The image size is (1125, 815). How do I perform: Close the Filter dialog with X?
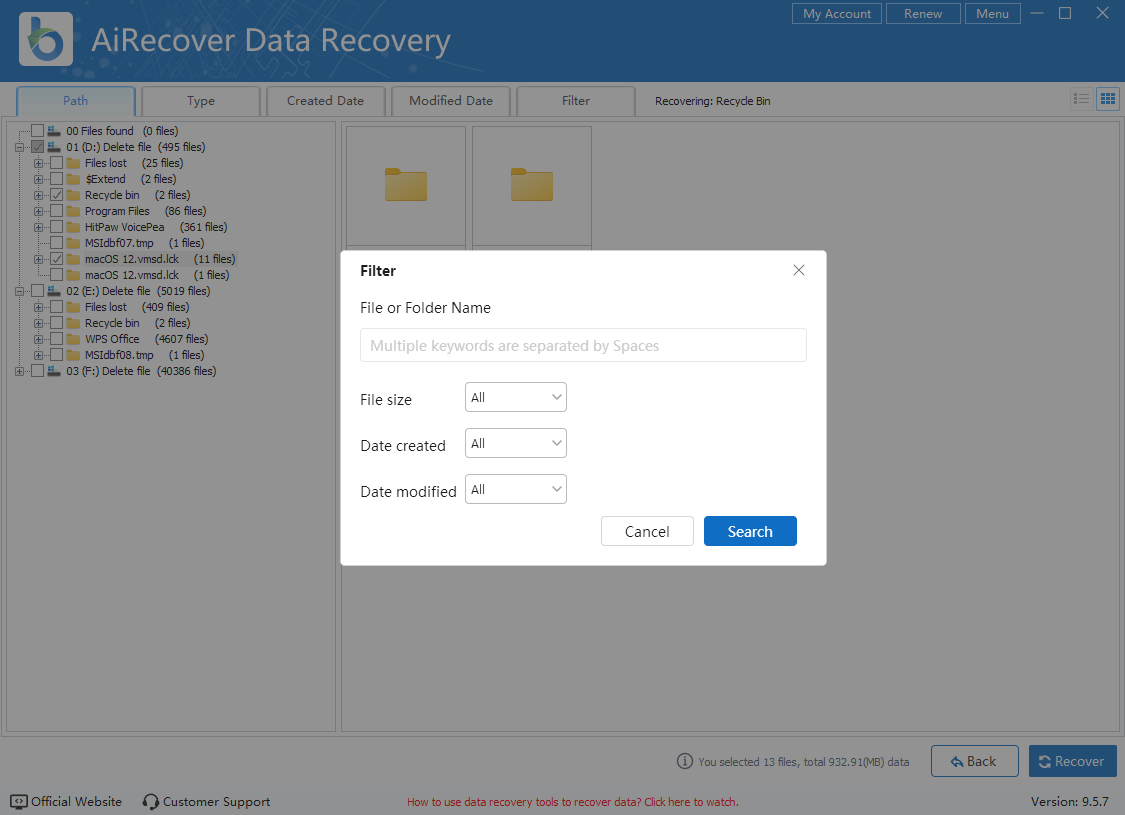pyautogui.click(x=798, y=270)
